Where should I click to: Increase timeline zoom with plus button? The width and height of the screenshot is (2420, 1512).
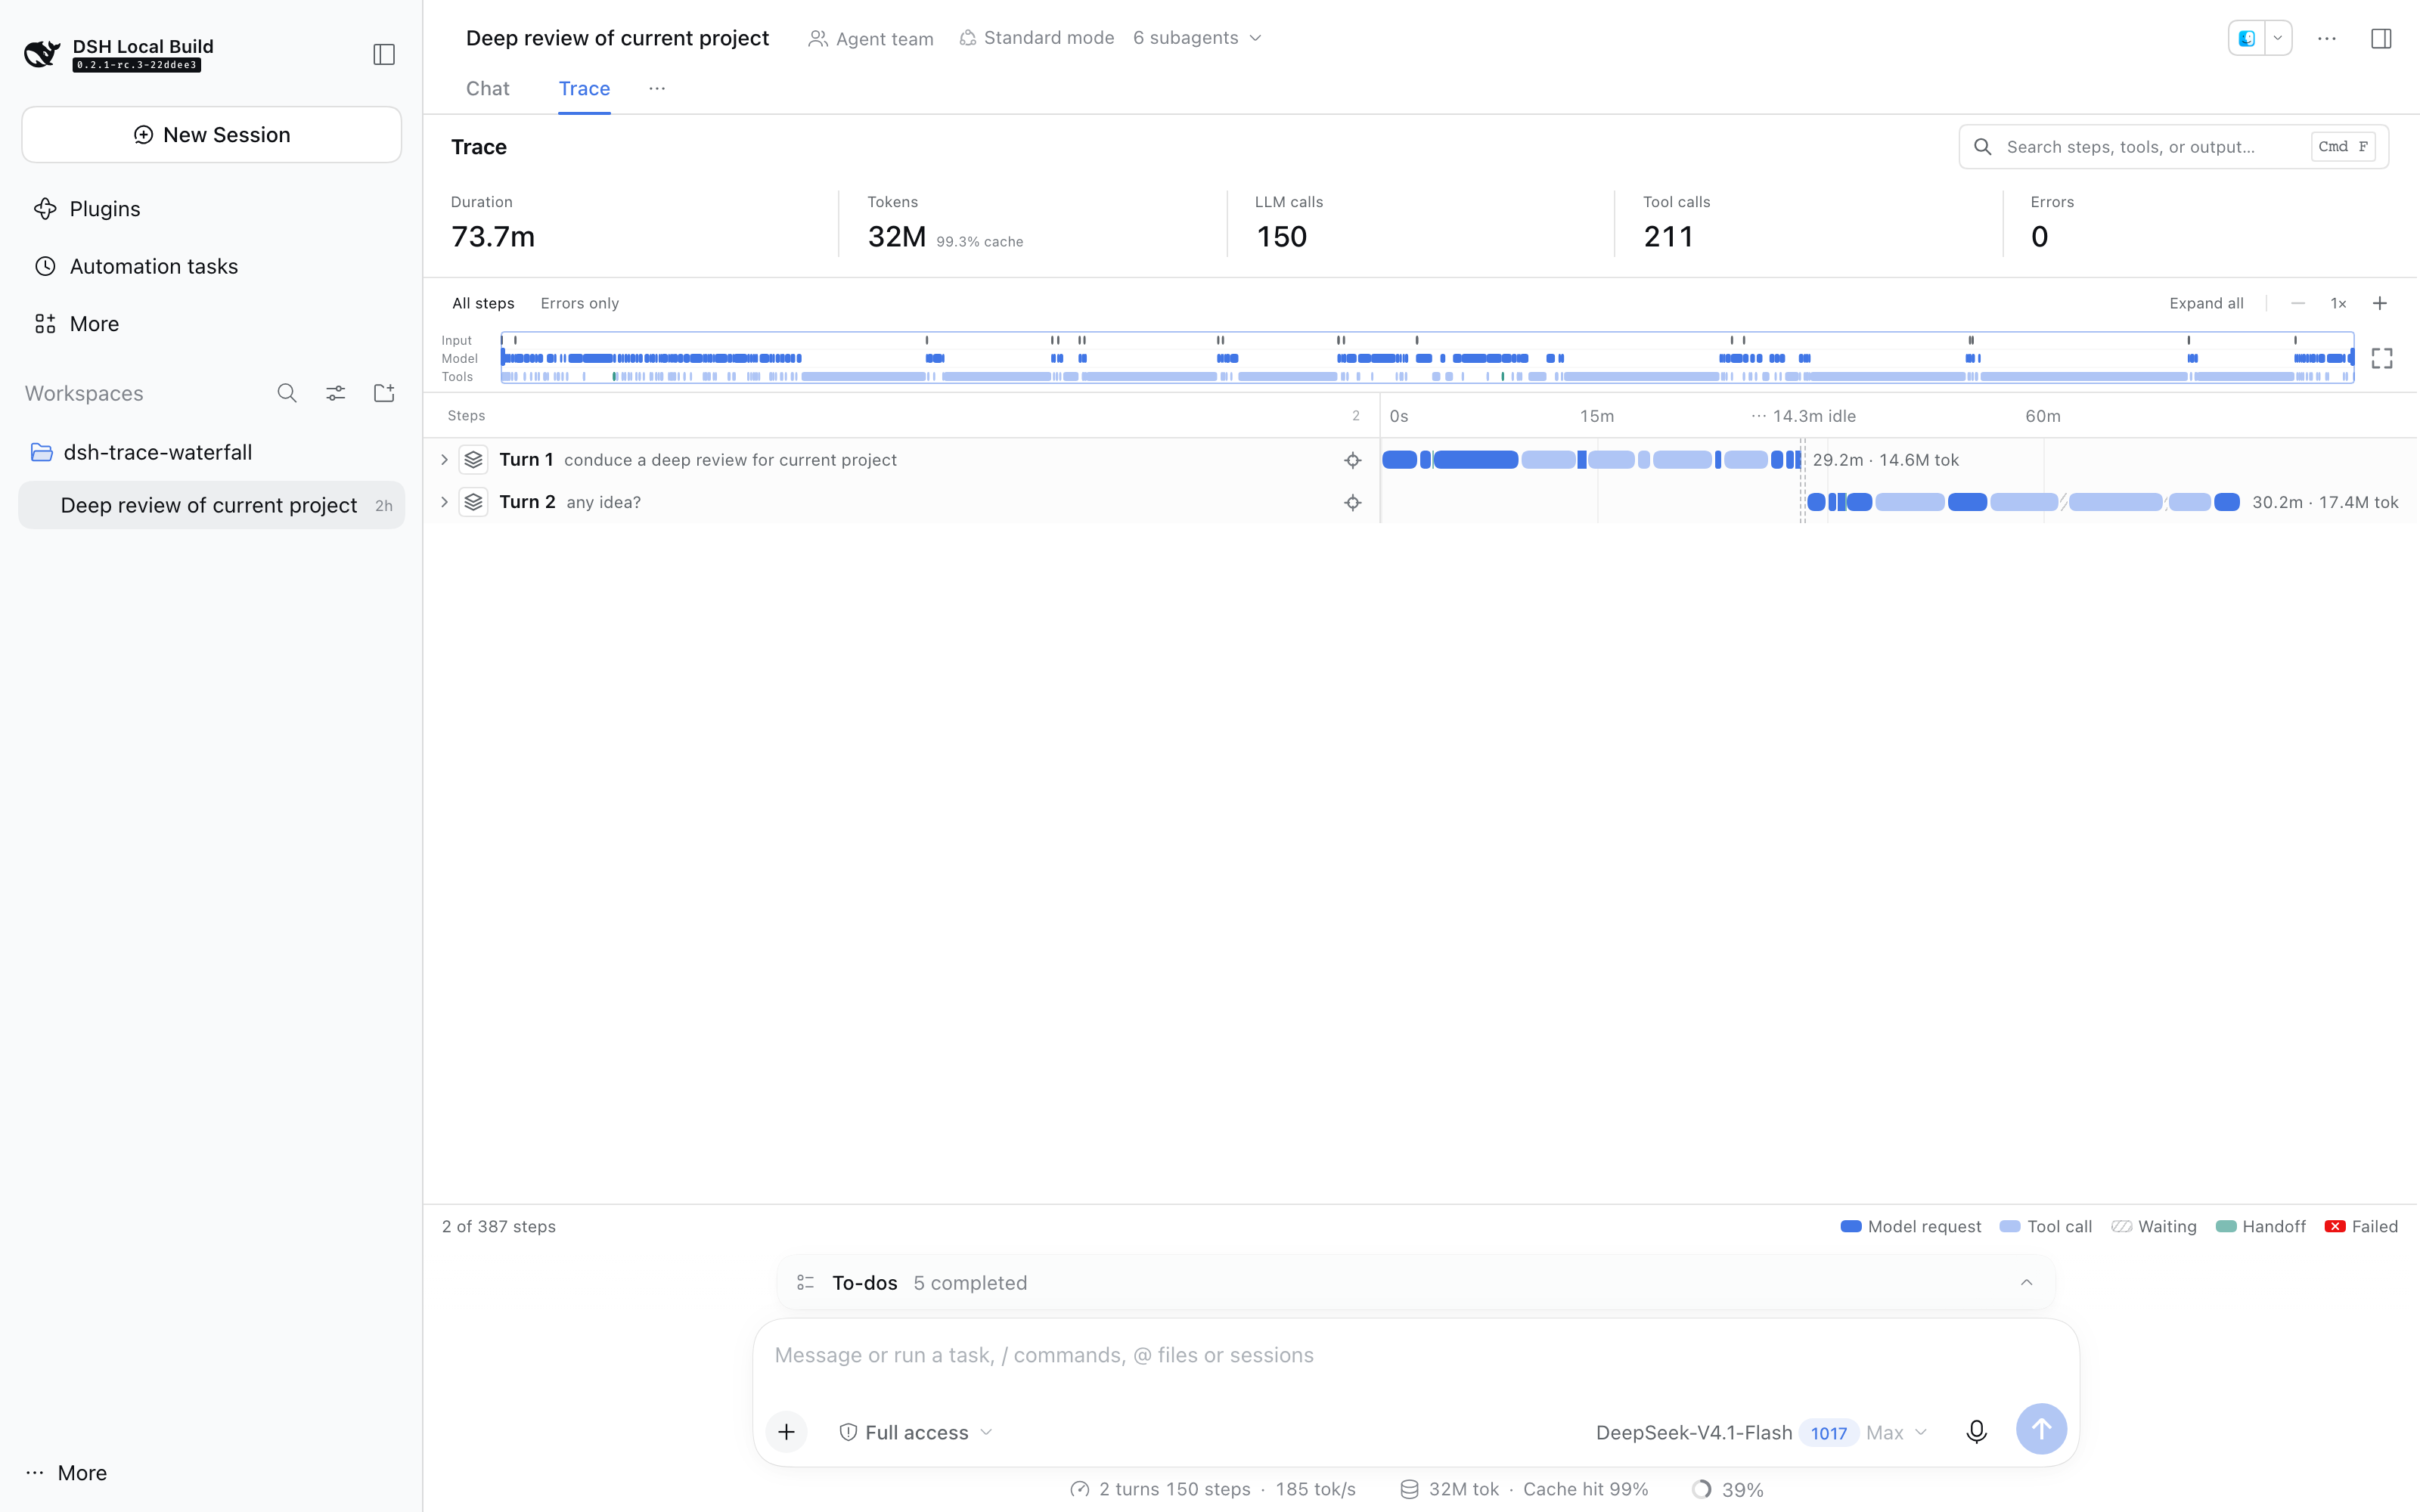(2380, 303)
